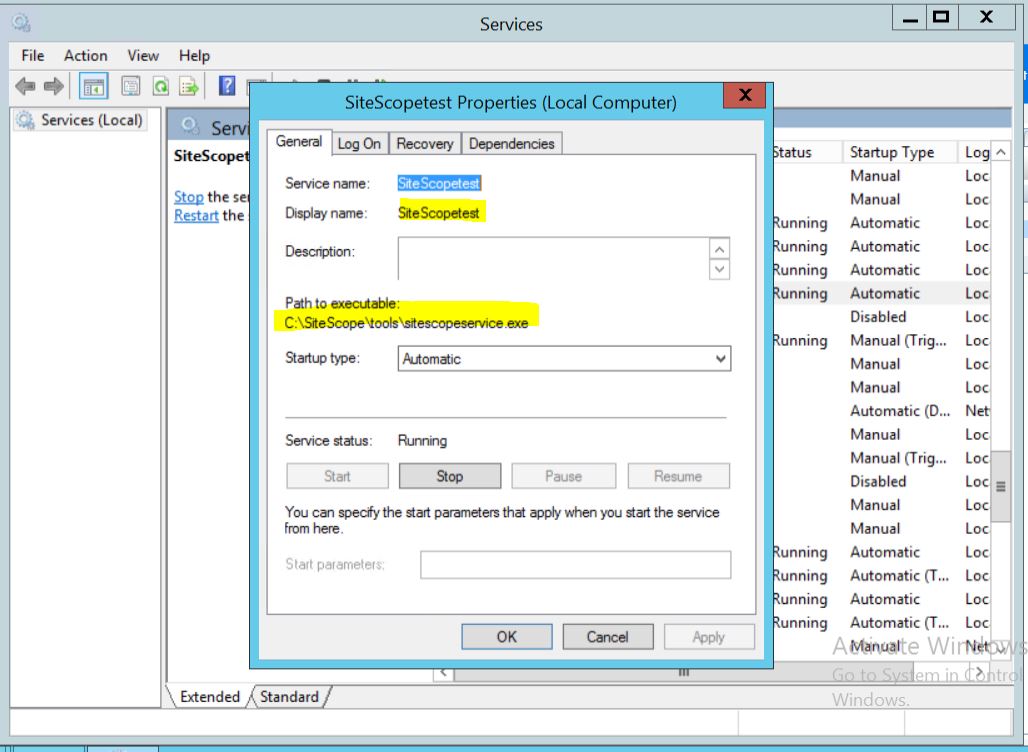The width and height of the screenshot is (1028, 752).
Task: Click the Back arrow in the toolbar
Action: pos(26,87)
